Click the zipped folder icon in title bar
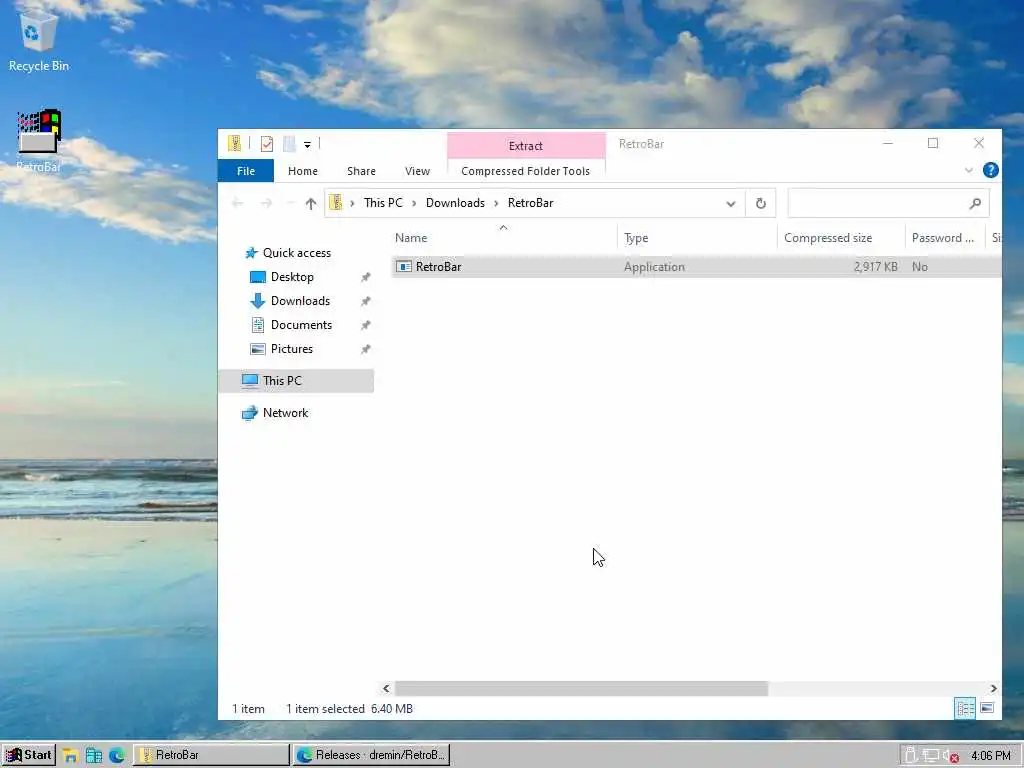This screenshot has width=1024, height=768. (x=234, y=144)
